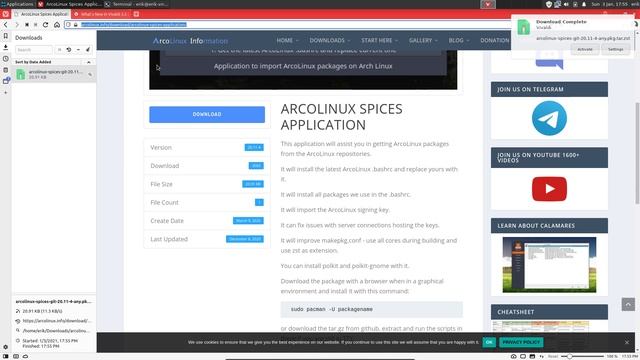The image size is (640, 360).
Task: Open the Vivaldi menu logo button
Action: point(5,14)
